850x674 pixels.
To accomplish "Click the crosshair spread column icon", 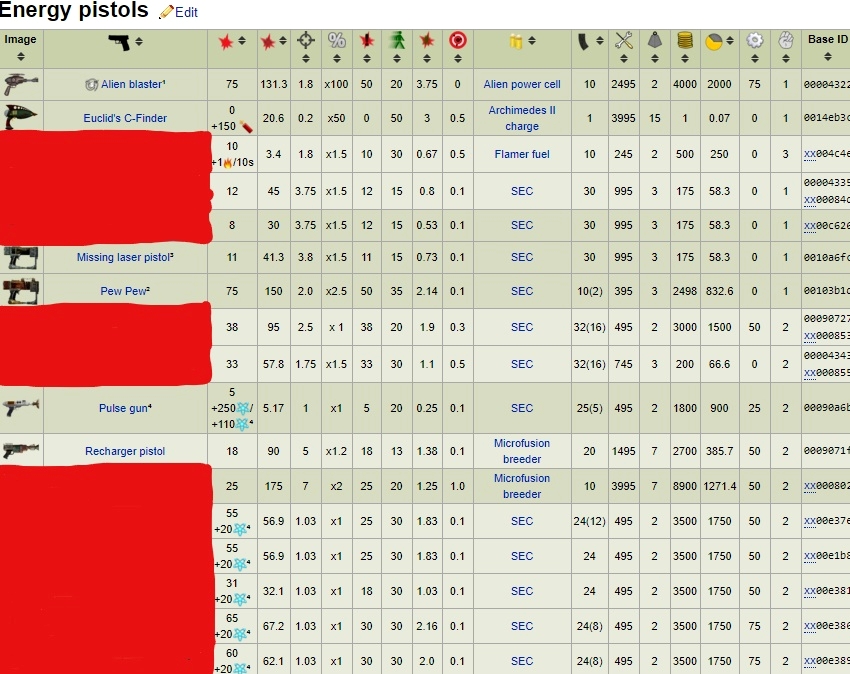I will (x=306, y=41).
